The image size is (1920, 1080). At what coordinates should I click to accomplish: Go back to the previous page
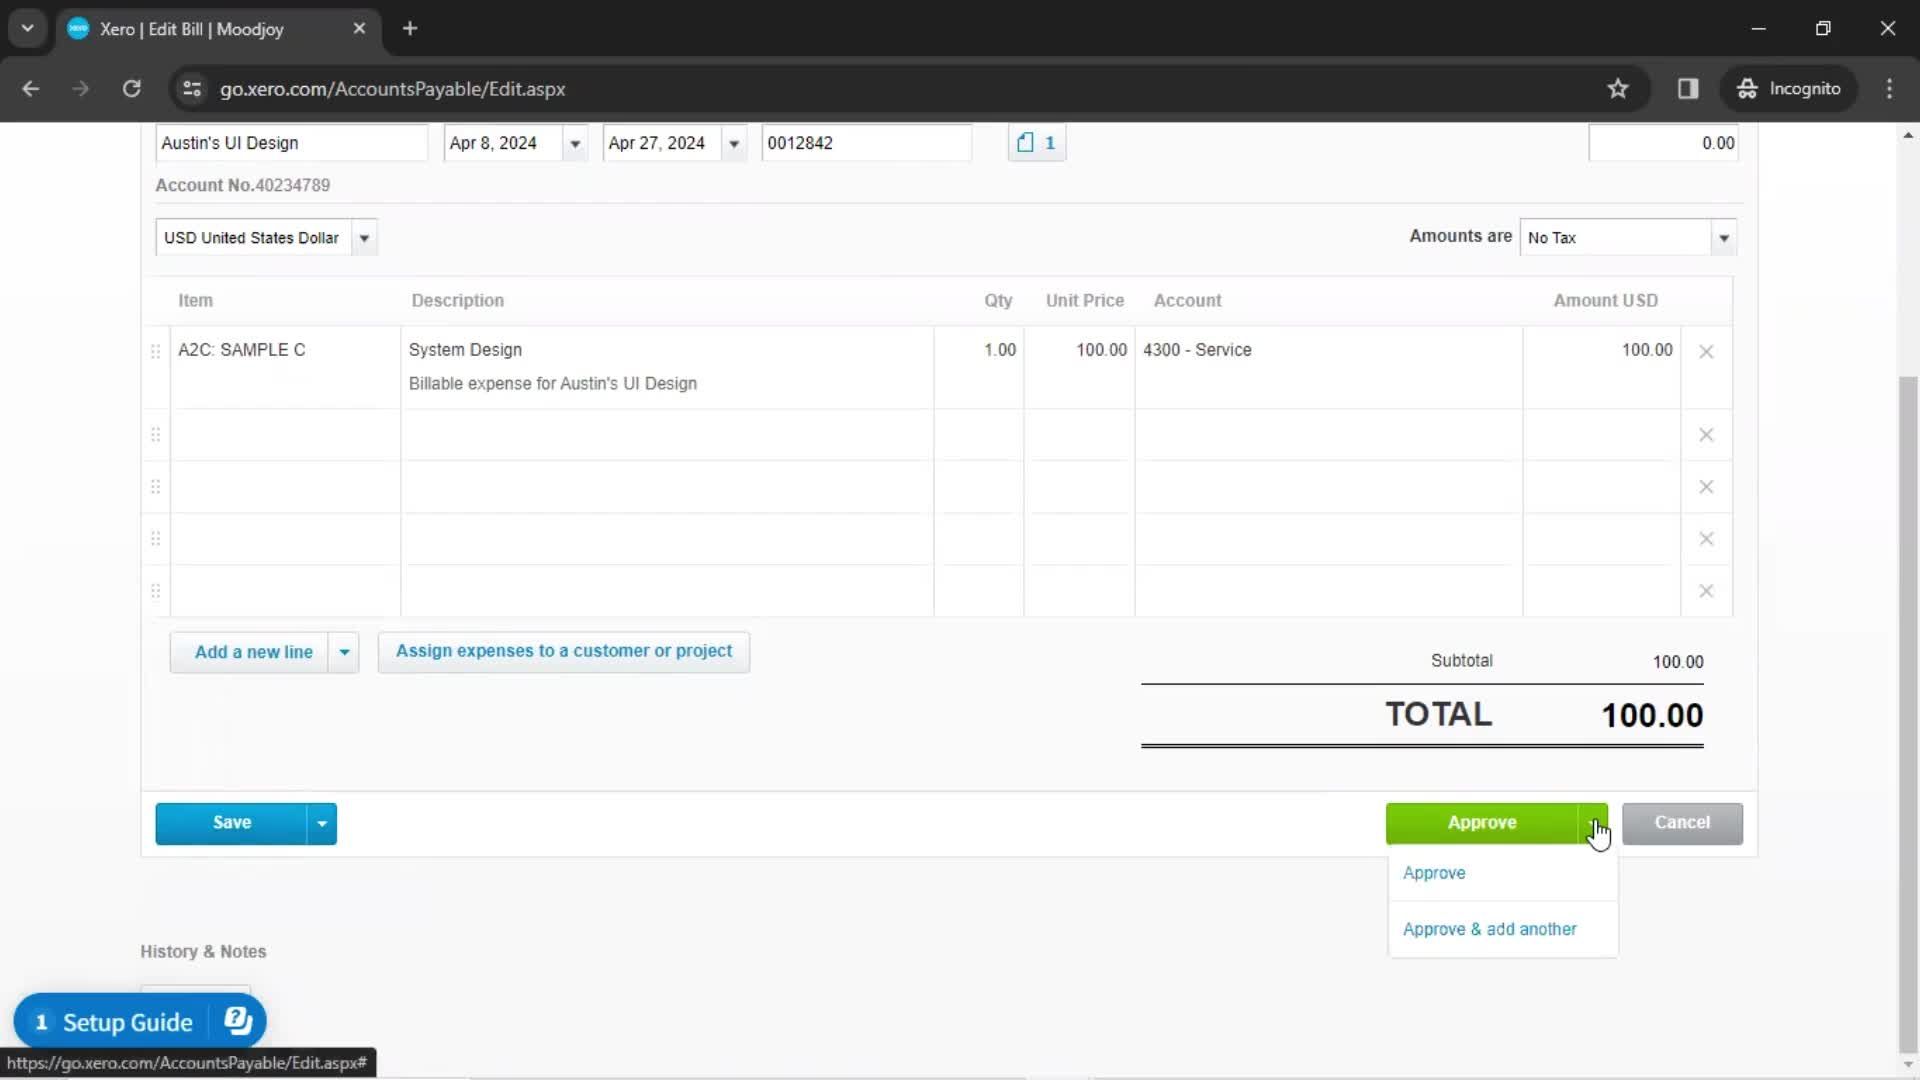[x=31, y=89]
